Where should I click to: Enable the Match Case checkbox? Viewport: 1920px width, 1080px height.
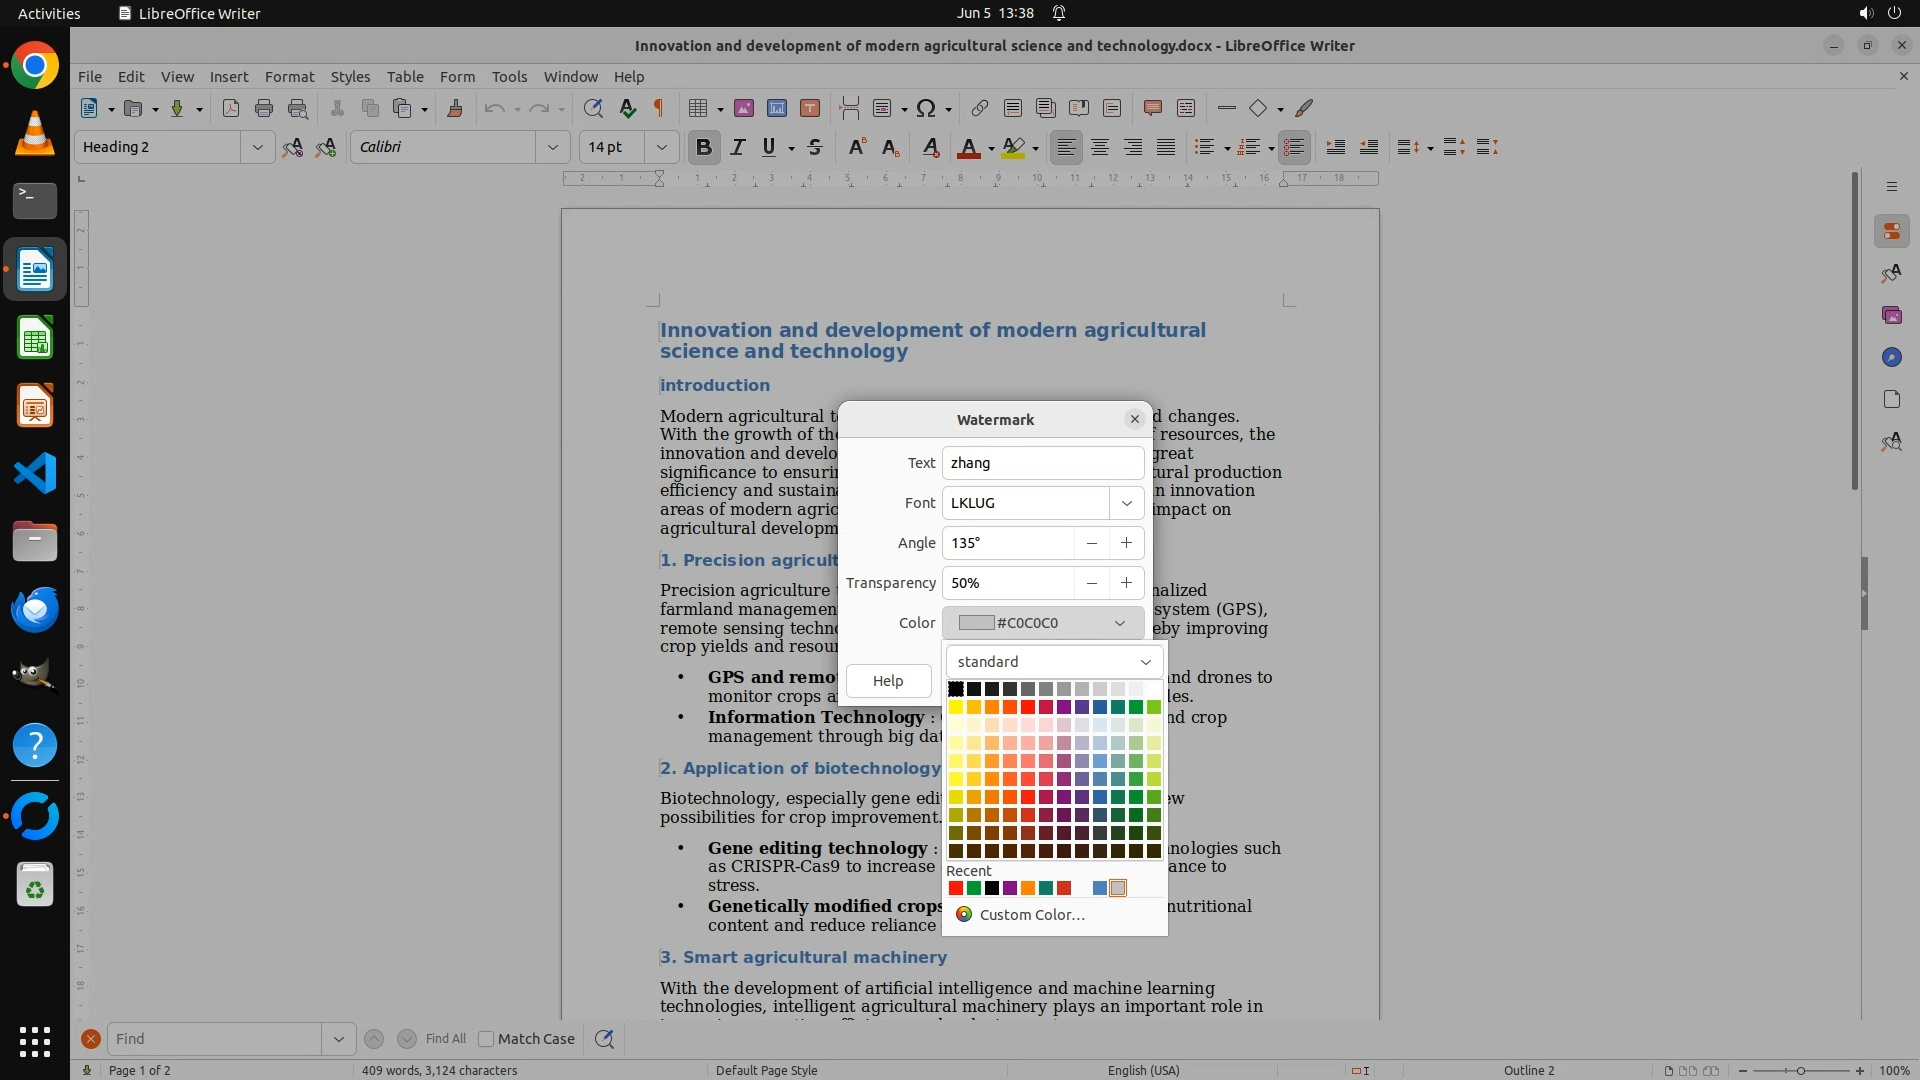(x=487, y=1039)
